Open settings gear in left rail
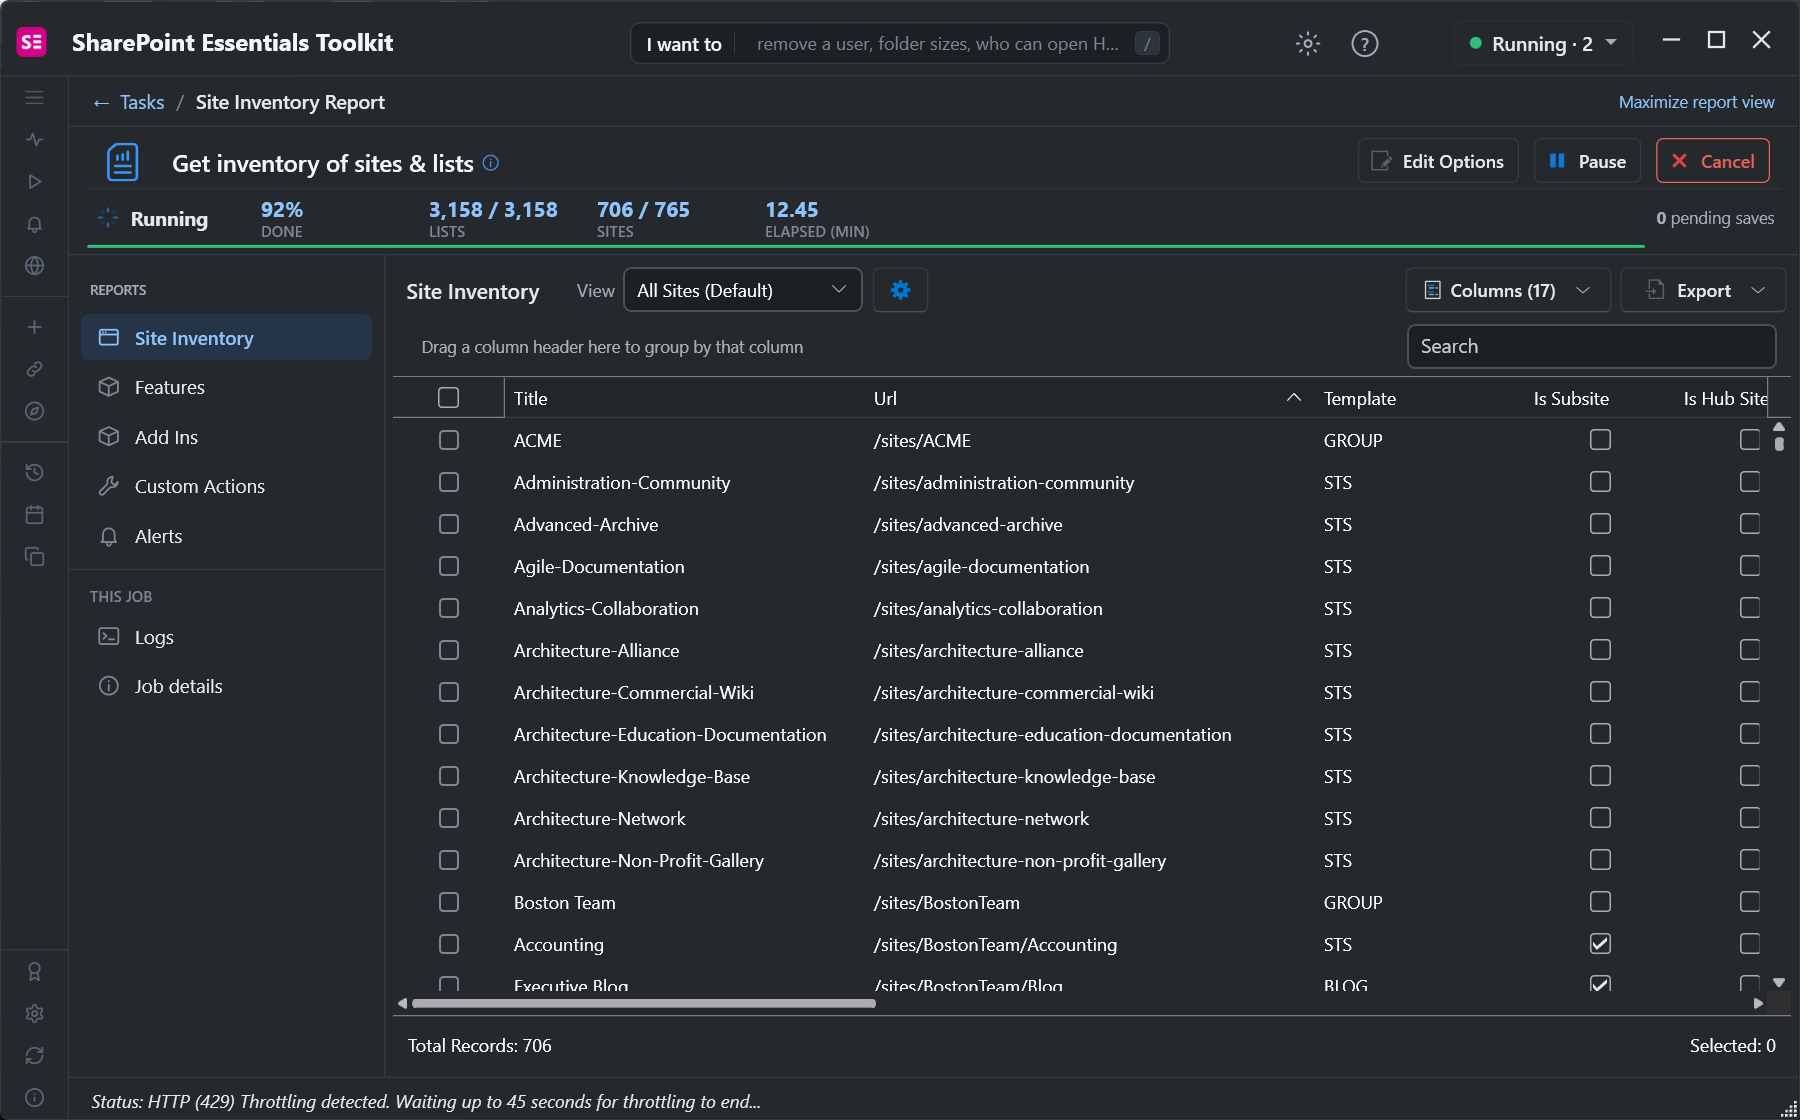1800x1120 pixels. (34, 1014)
